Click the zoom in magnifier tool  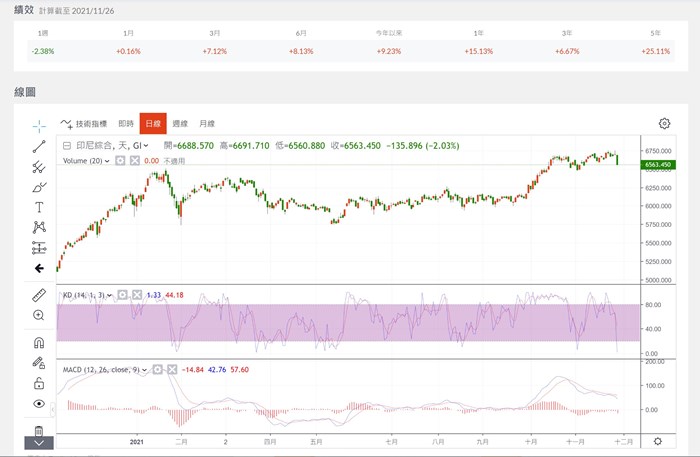pos(39,315)
